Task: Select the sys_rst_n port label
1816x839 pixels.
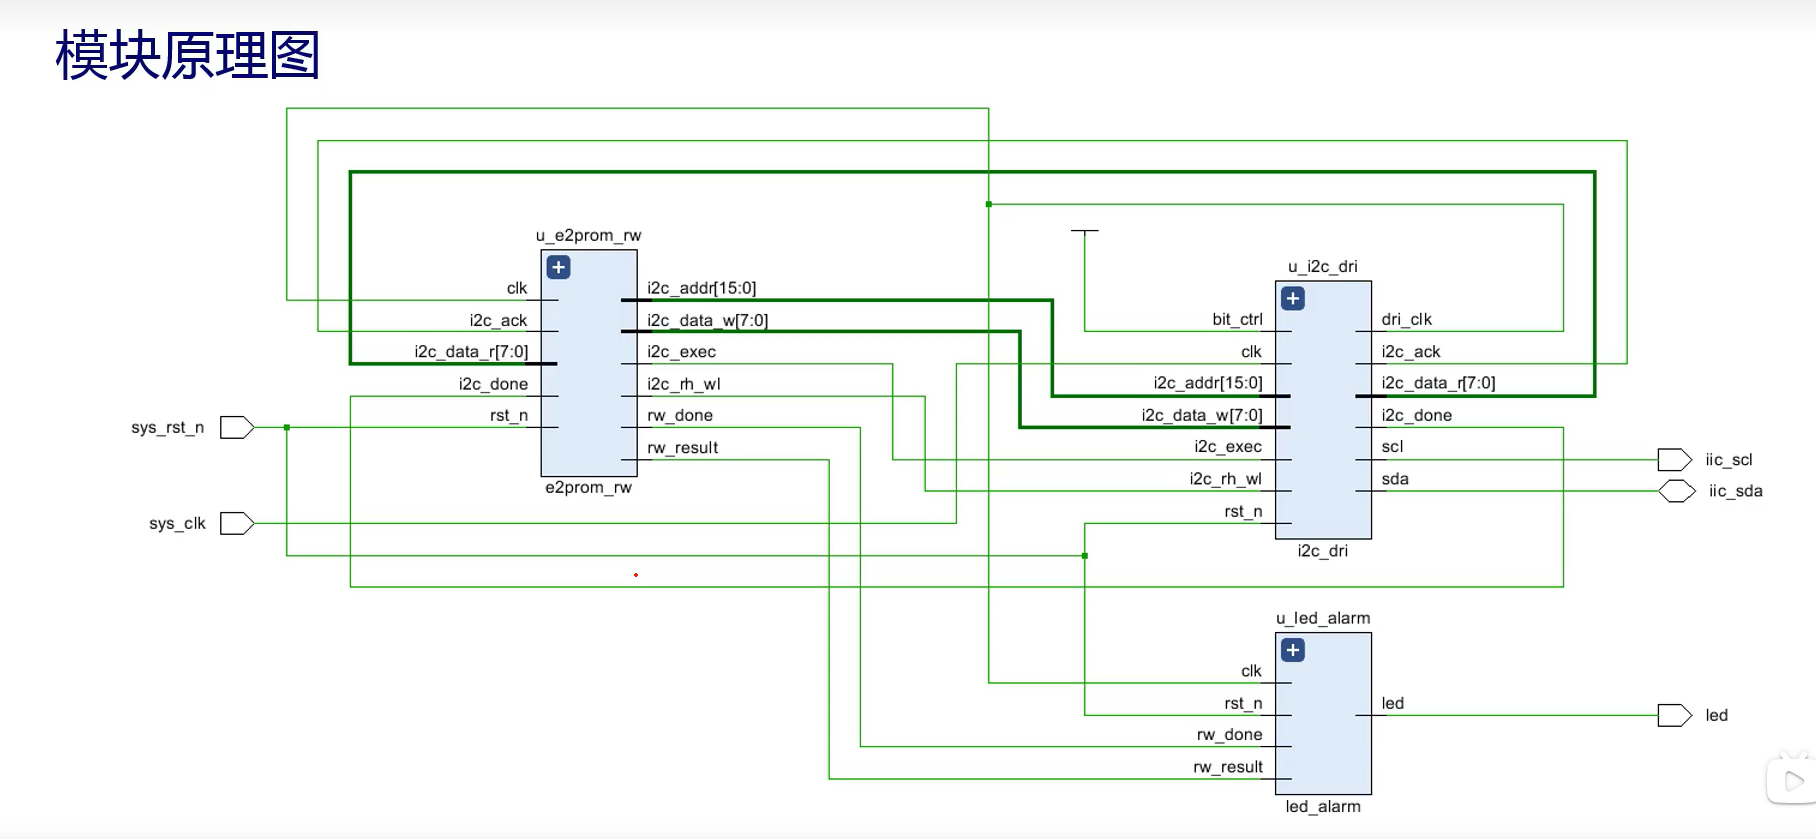Action: point(168,428)
